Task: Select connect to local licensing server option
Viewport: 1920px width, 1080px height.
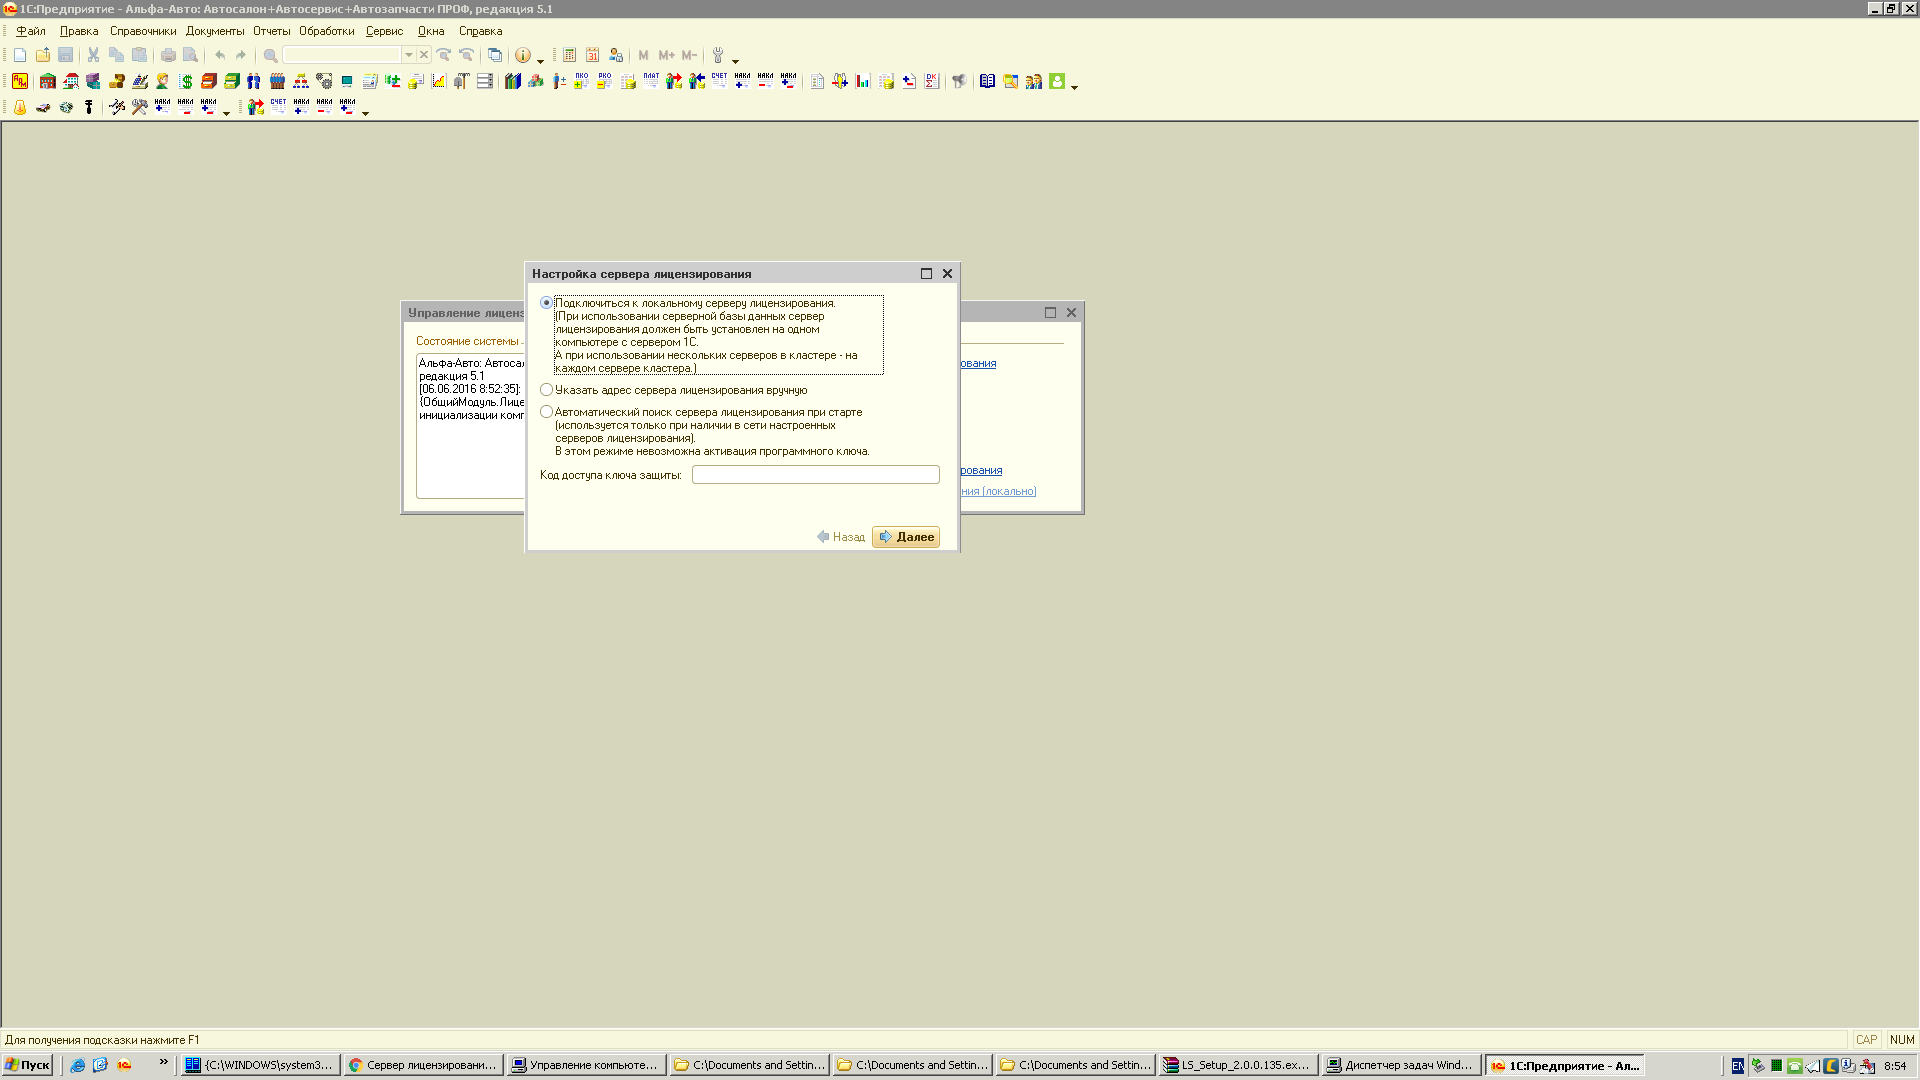Action: point(546,303)
